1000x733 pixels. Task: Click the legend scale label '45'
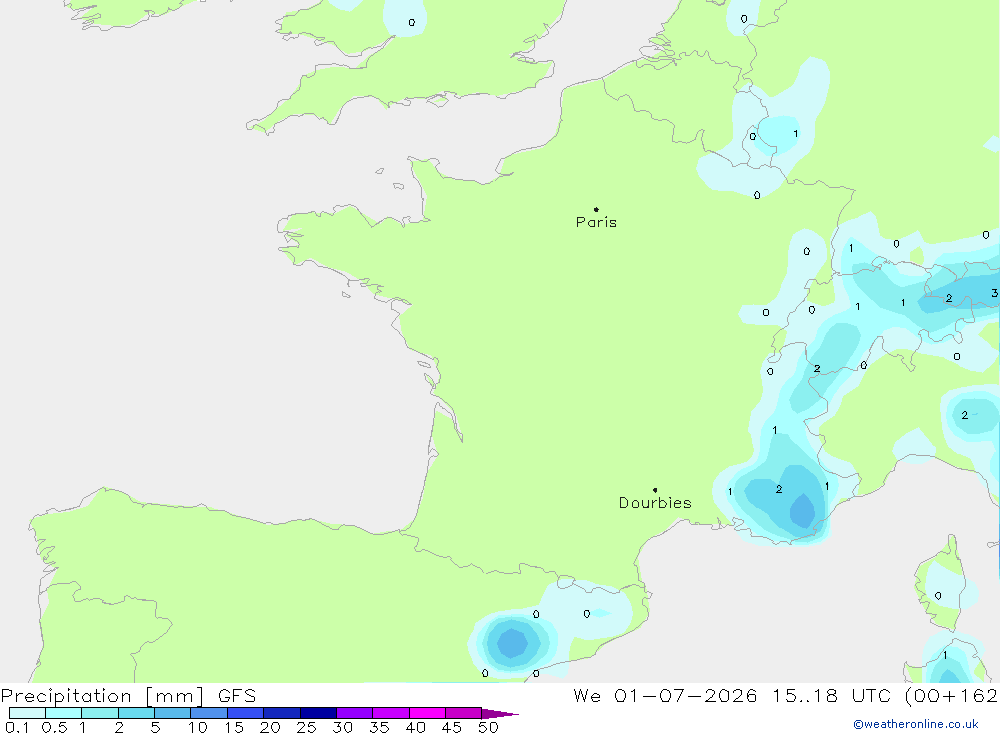452,727
